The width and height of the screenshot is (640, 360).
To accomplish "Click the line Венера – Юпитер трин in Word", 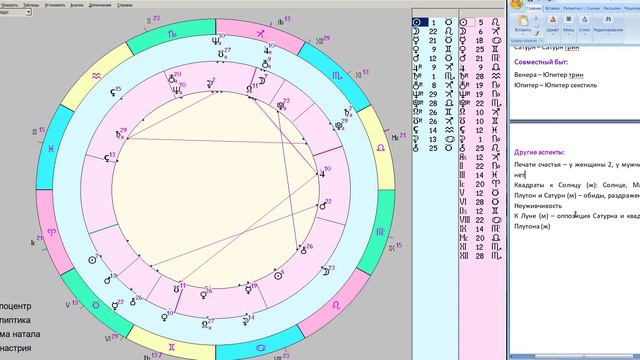I will (549, 75).
